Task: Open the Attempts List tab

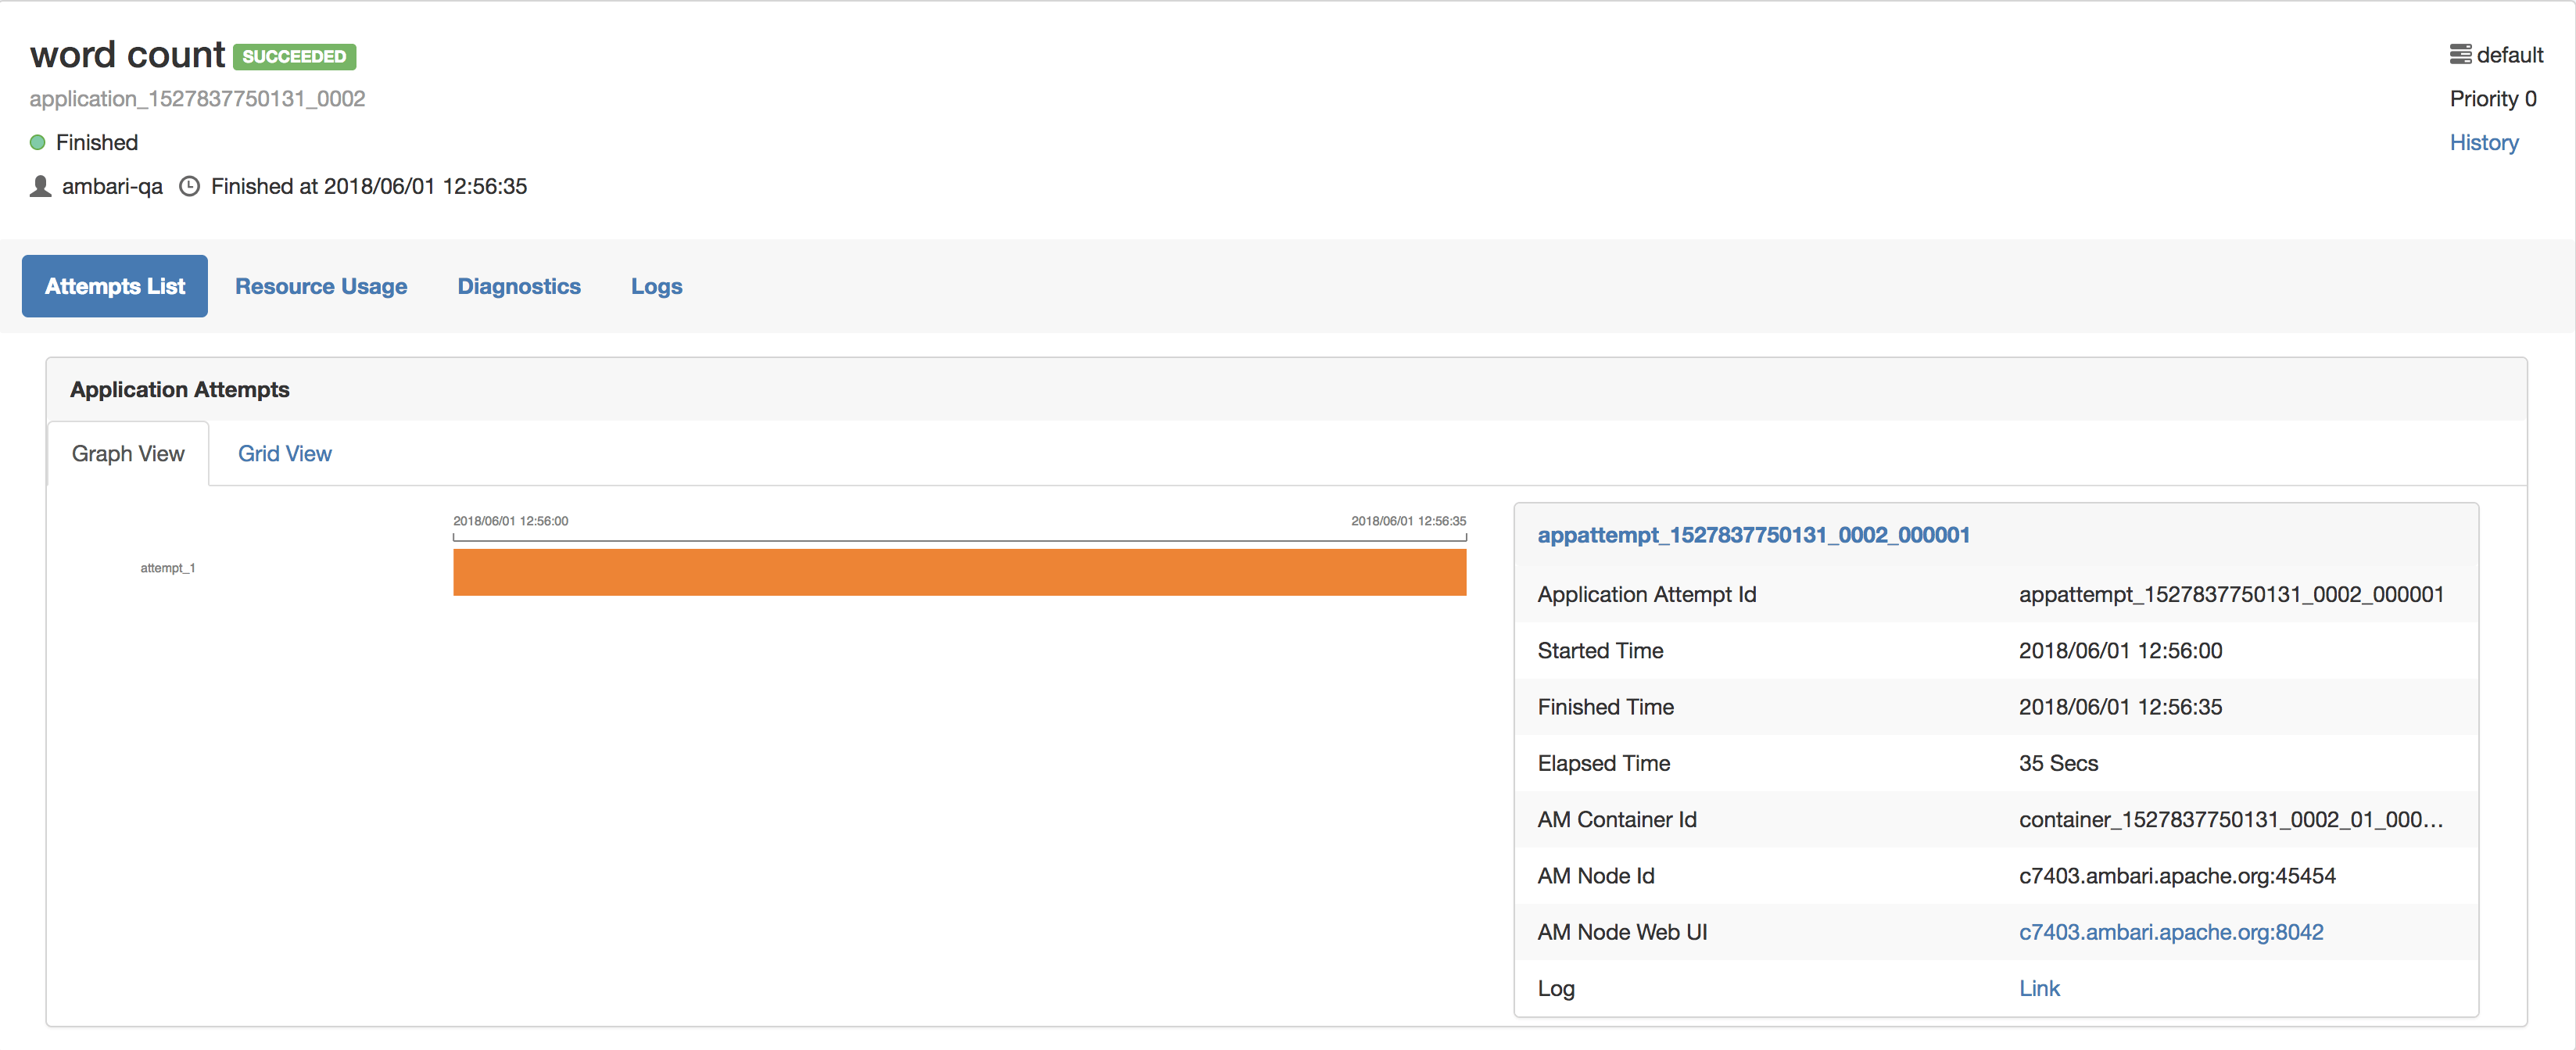Action: click(x=115, y=287)
